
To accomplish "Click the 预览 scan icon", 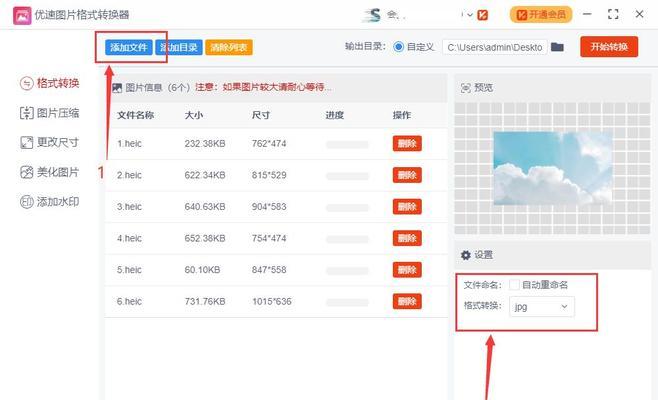I will pyautogui.click(x=465, y=88).
